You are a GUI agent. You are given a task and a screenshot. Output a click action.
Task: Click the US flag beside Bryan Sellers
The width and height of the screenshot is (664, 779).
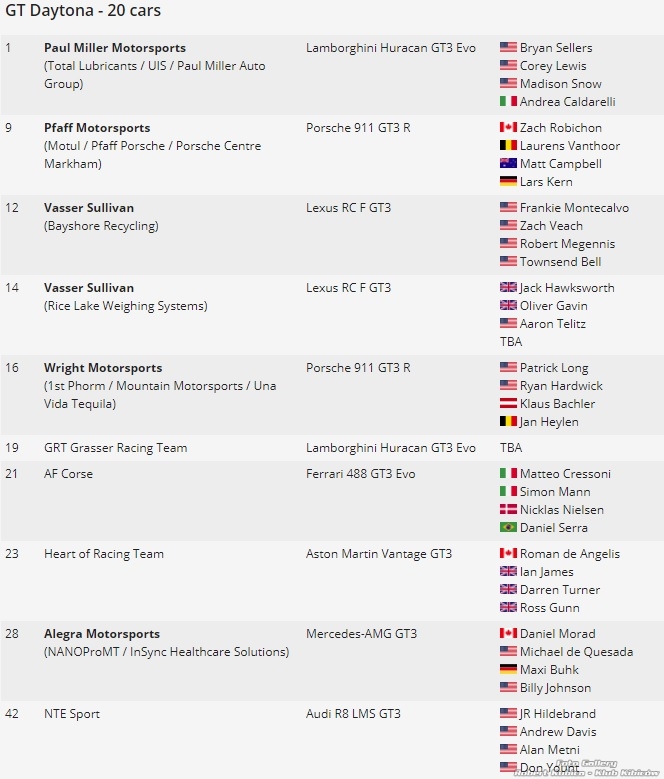coord(508,48)
